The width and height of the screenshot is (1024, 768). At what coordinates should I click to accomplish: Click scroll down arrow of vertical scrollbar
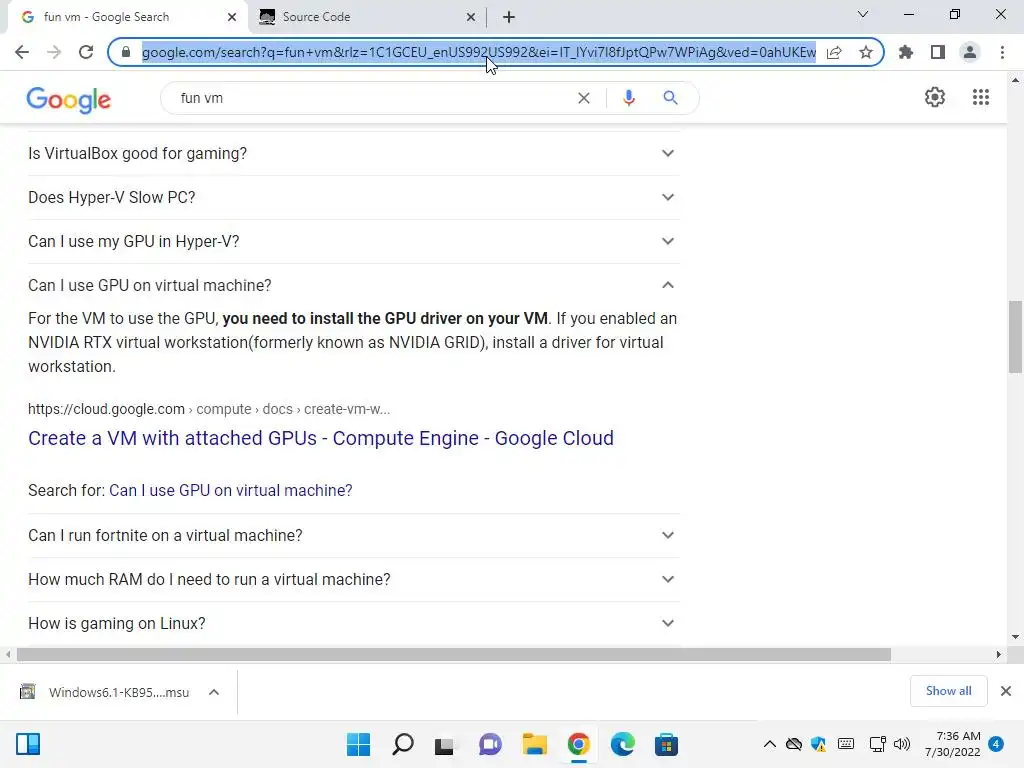(x=1015, y=637)
